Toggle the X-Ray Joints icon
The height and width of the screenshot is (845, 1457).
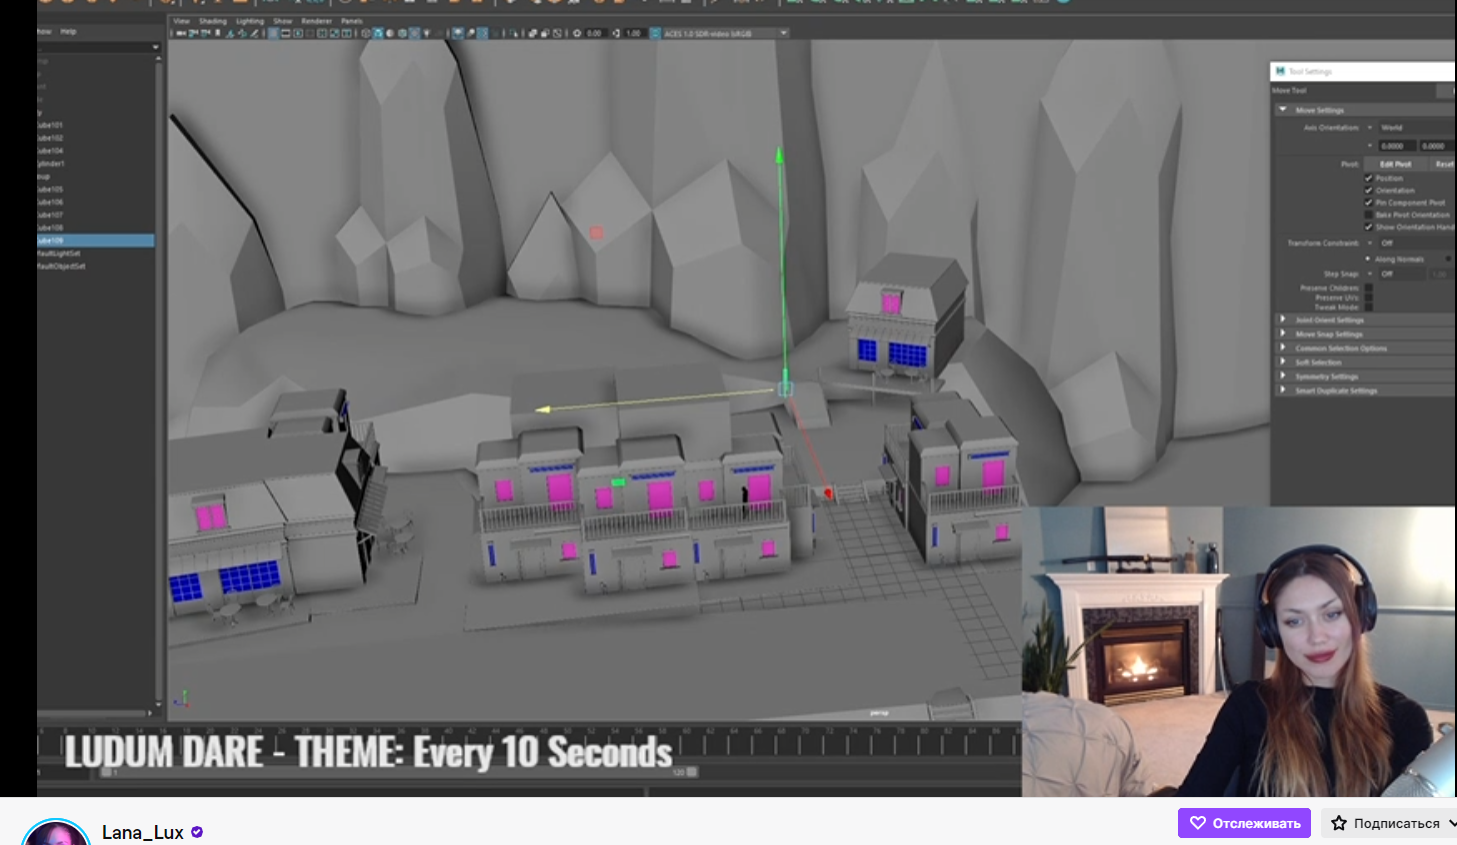557,33
